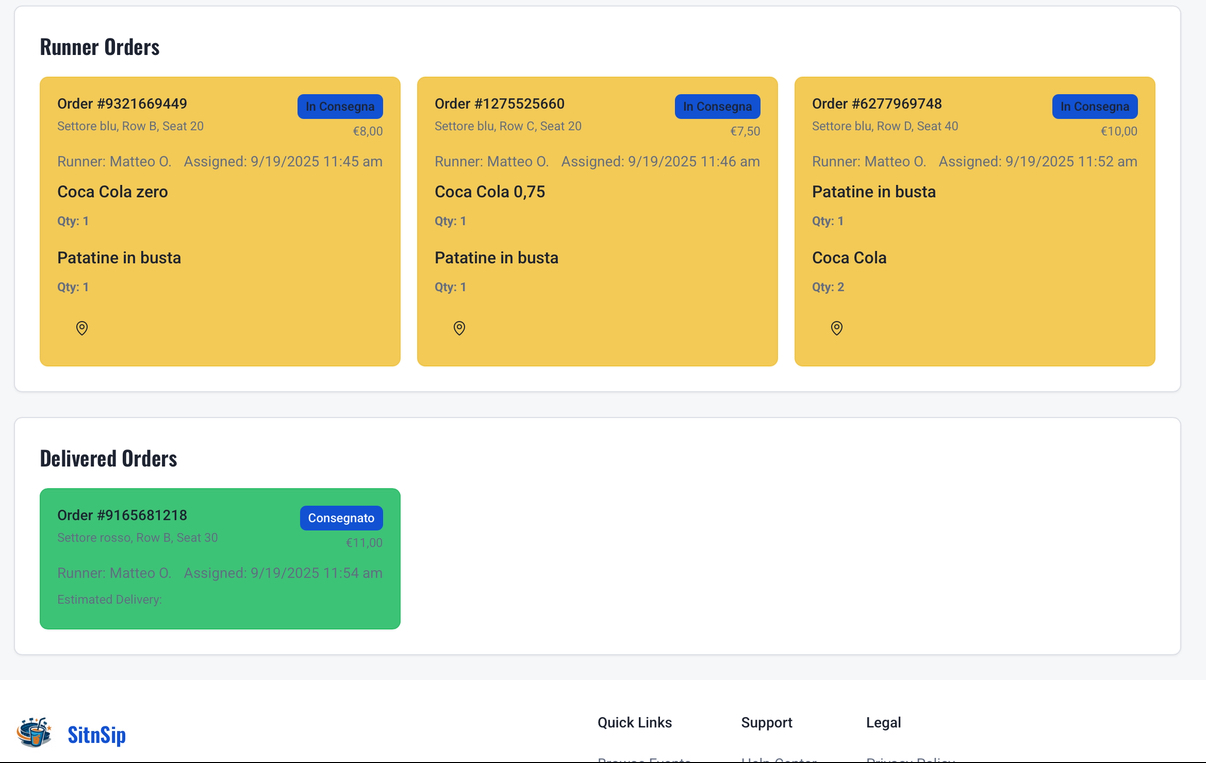1206x763 pixels.
Task: Select In Consegna status on order #1275525660
Action: 717,107
